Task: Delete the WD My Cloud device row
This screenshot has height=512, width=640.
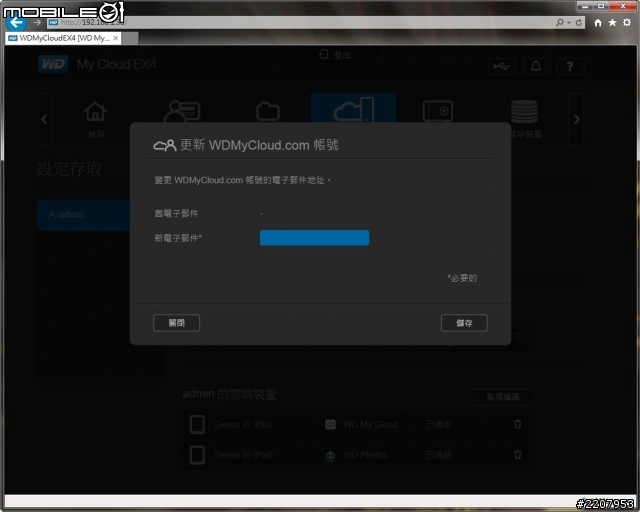Action: click(518, 424)
